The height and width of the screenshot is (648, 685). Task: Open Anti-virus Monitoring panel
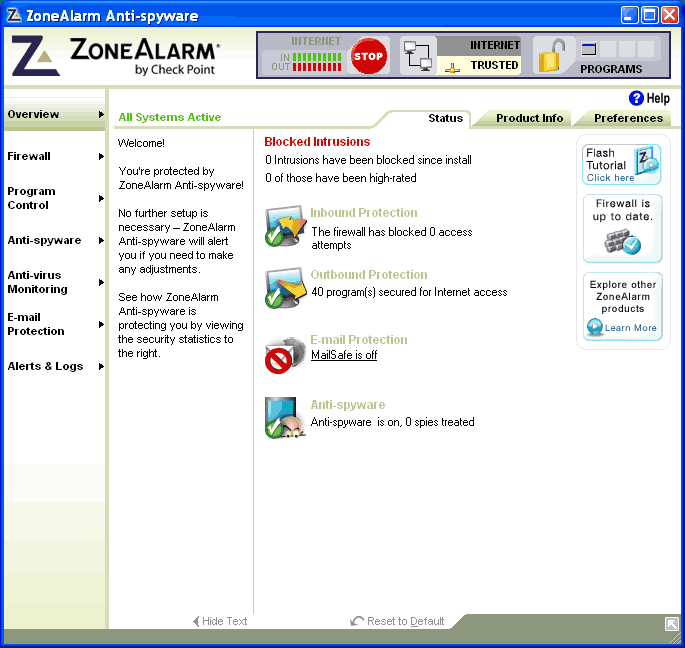point(38,282)
